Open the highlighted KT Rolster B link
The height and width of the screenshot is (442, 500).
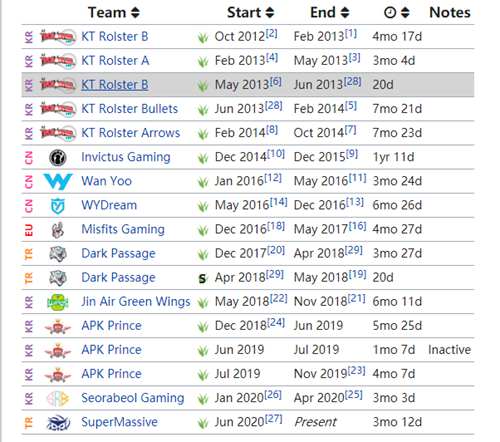pyautogui.click(x=115, y=85)
